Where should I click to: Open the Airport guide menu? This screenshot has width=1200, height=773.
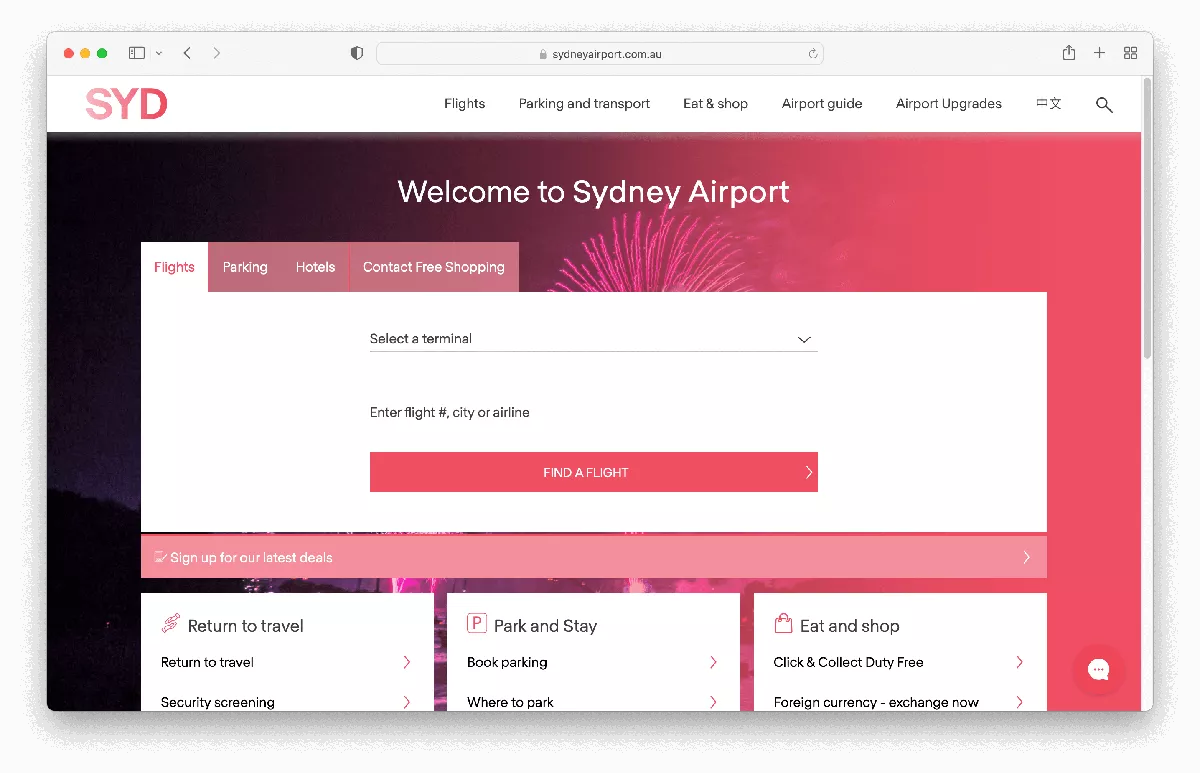(x=821, y=103)
